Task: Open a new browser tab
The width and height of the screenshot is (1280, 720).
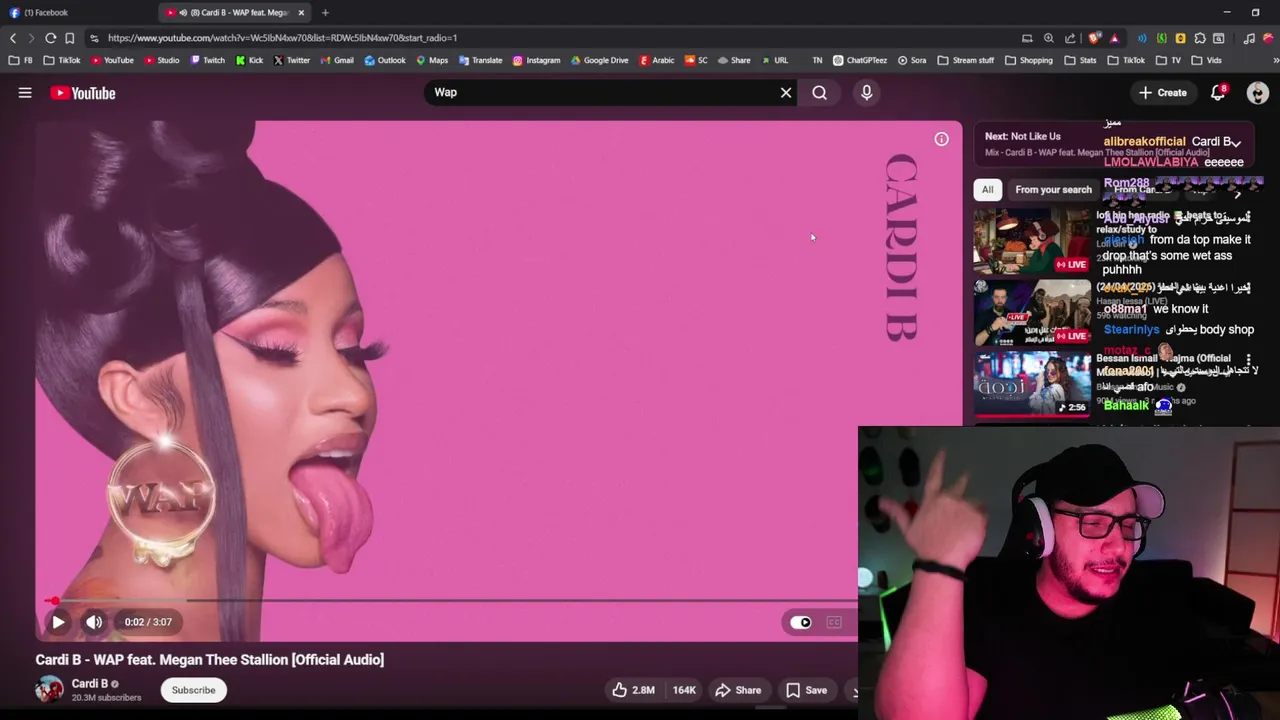Action: (325, 13)
